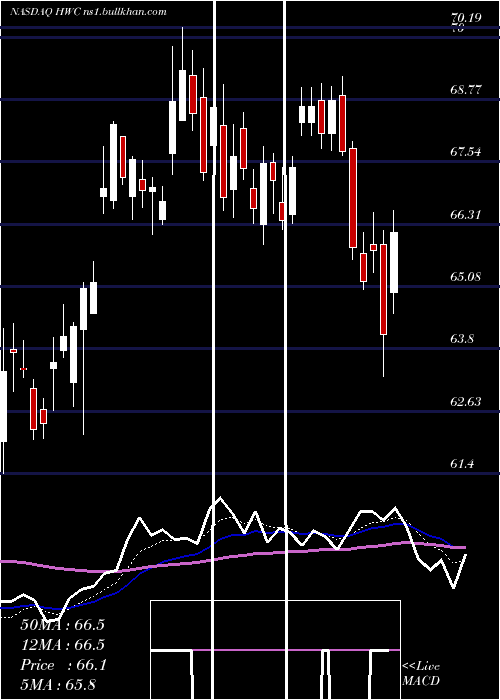Click the <<Live MACD label

[x=421, y=673]
